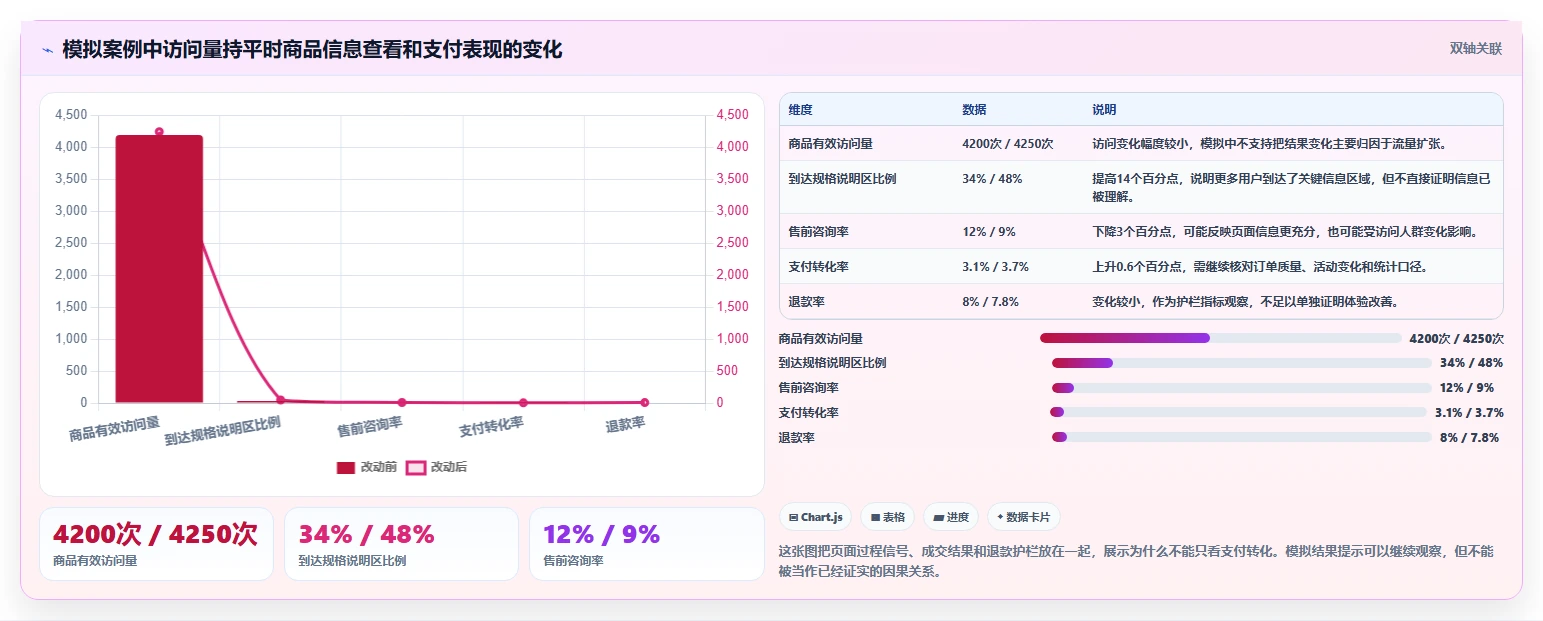Click the 售前咨询率 x-axis label
1543x621 pixels.
point(369,427)
